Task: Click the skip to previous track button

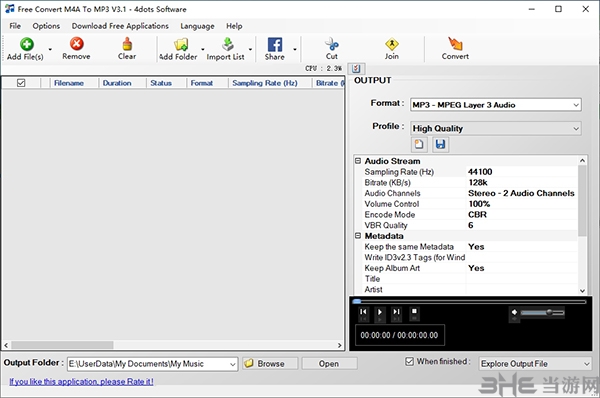Action: coord(363,312)
